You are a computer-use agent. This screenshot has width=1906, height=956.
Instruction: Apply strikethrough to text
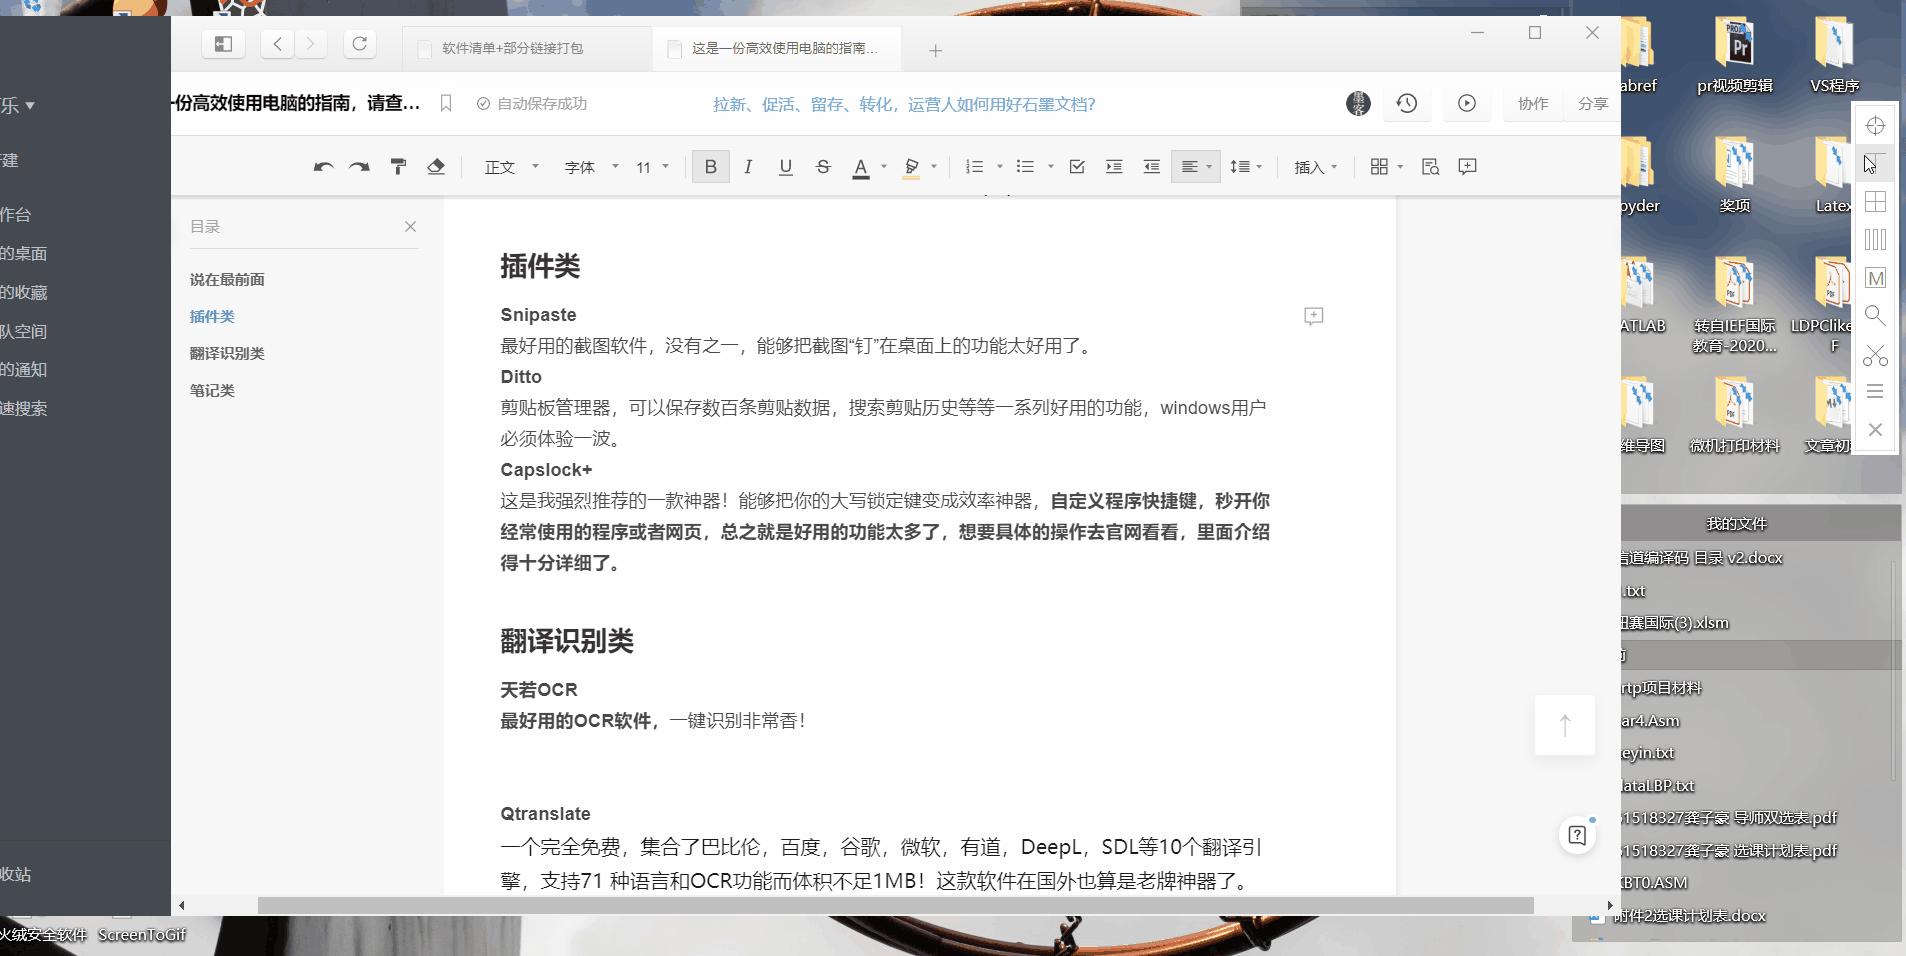(822, 166)
